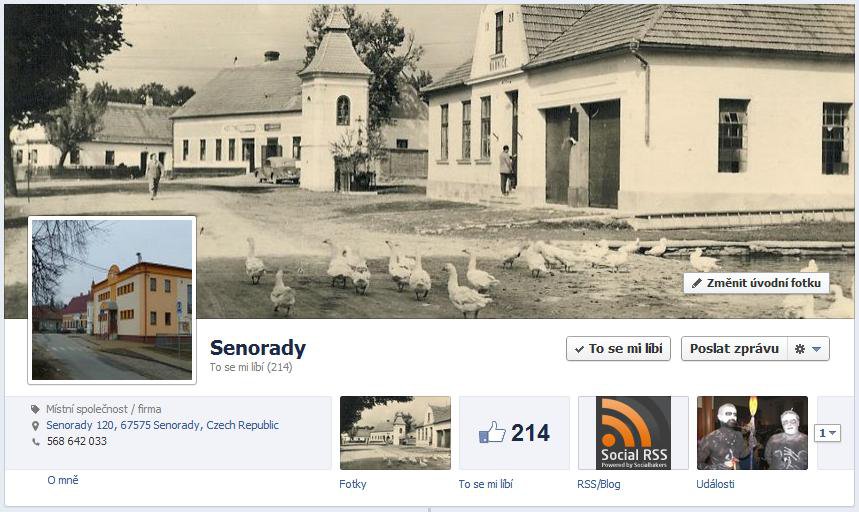Open the RSS/Blog tab label
The width and height of the screenshot is (859, 512).
pyautogui.click(x=599, y=484)
